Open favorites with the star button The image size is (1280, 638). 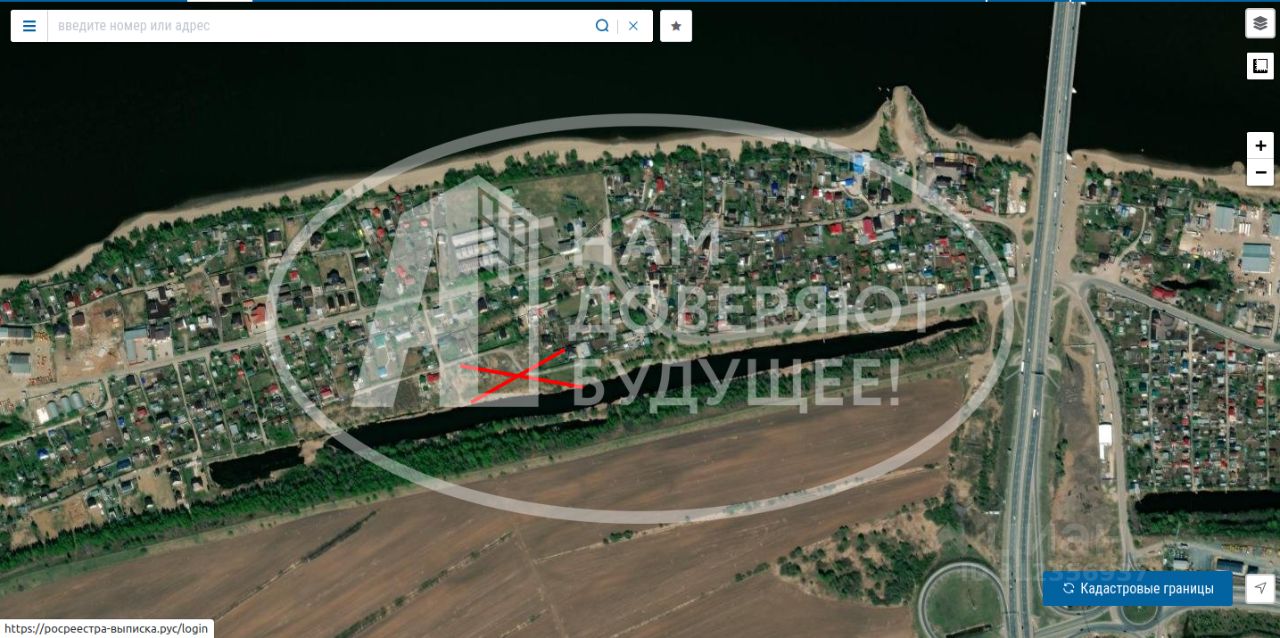(x=676, y=26)
